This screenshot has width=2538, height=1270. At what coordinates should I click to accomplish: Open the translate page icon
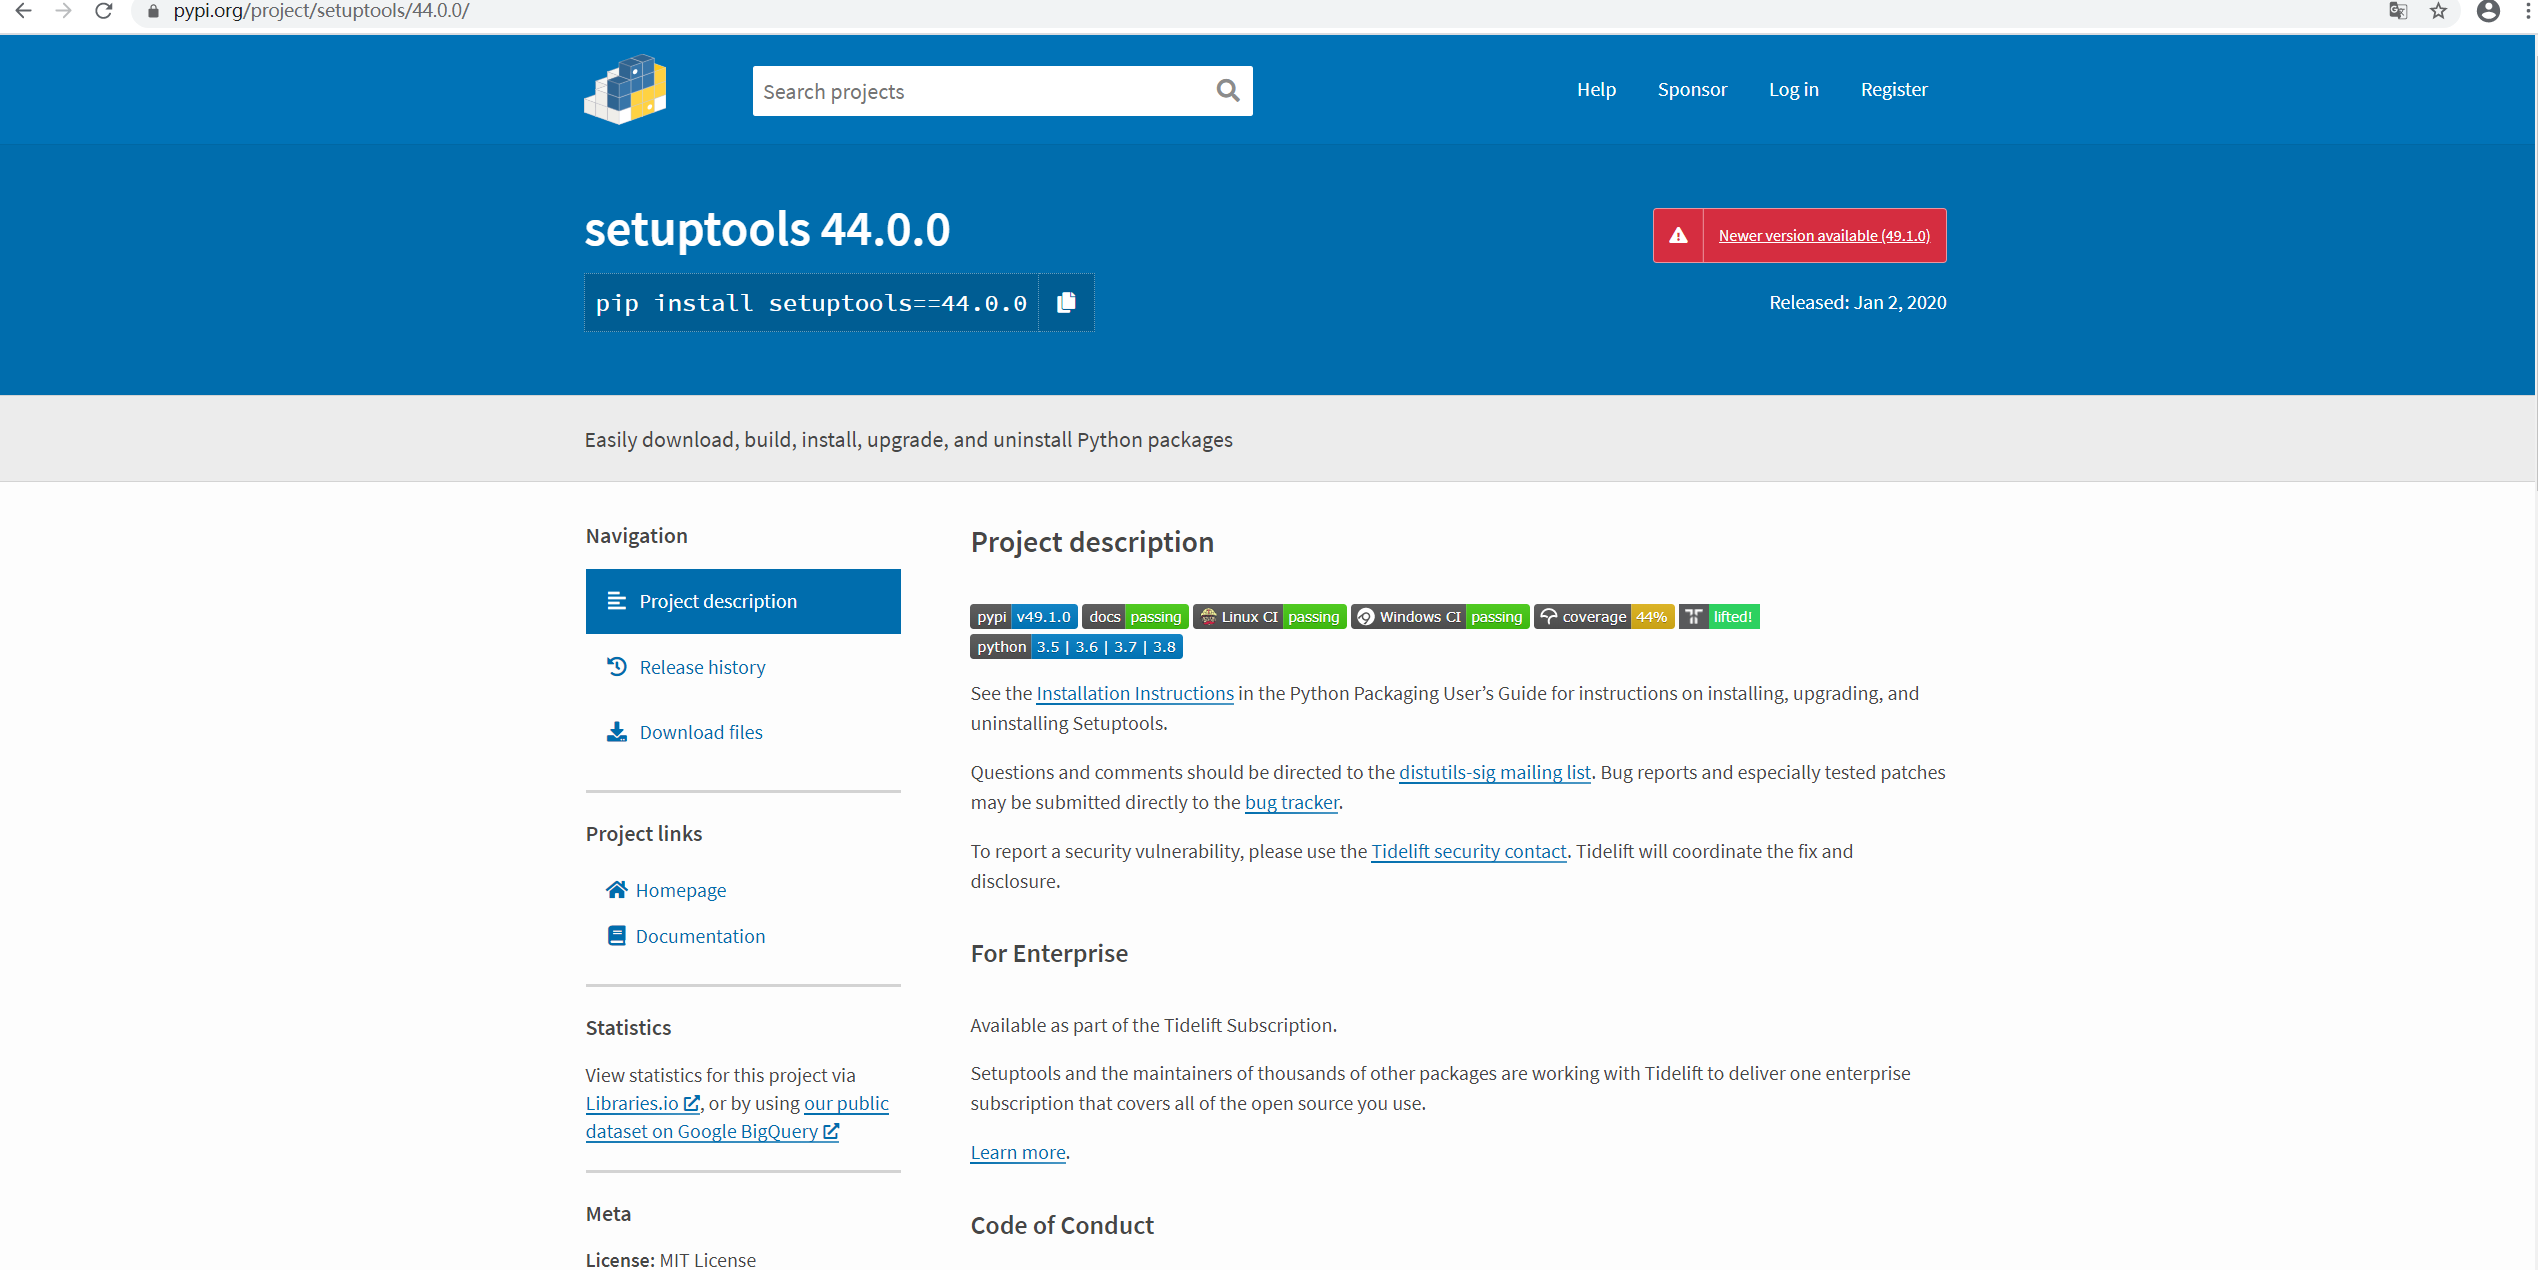(x=2398, y=11)
